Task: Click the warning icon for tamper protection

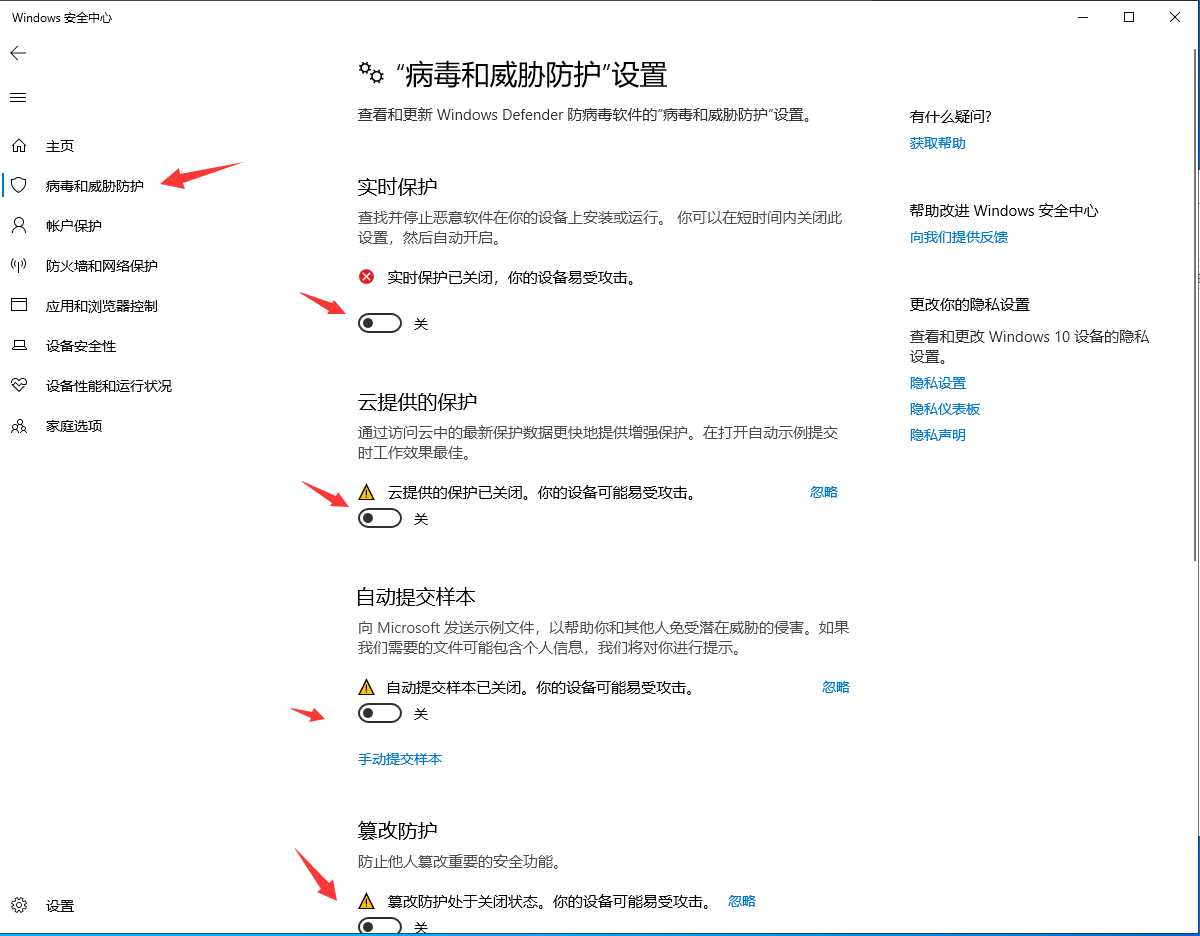Action: [367, 901]
